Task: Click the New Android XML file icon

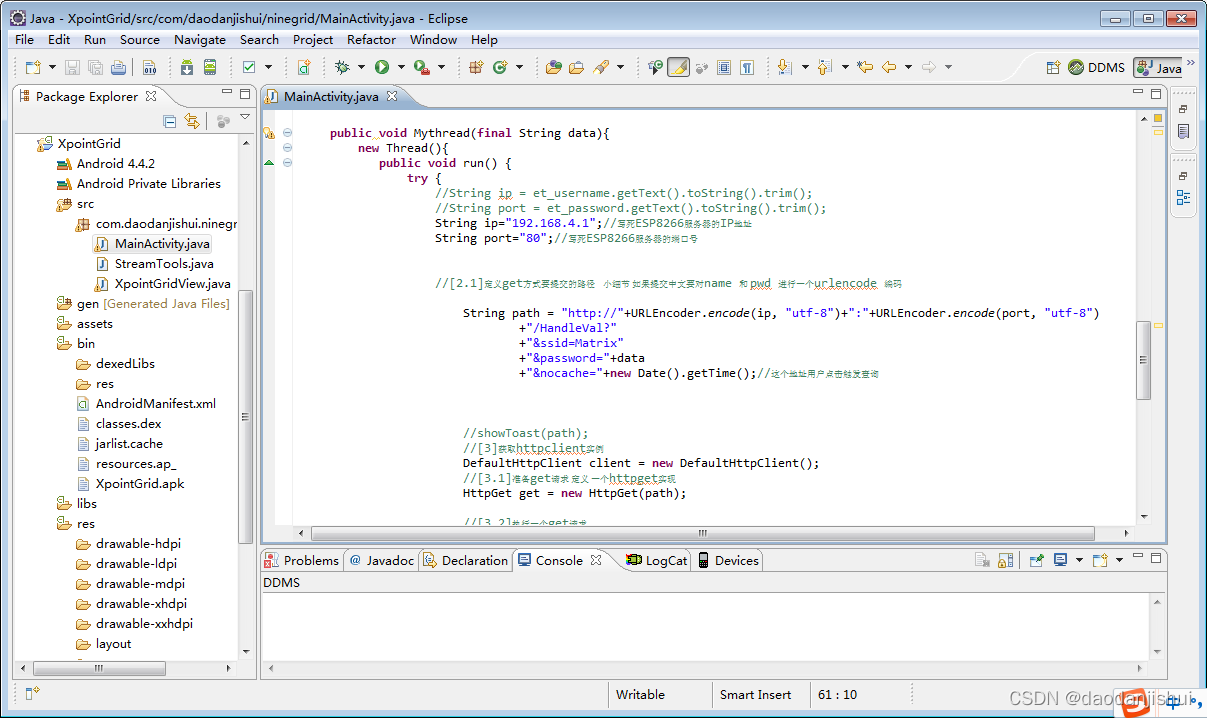Action: click(304, 67)
